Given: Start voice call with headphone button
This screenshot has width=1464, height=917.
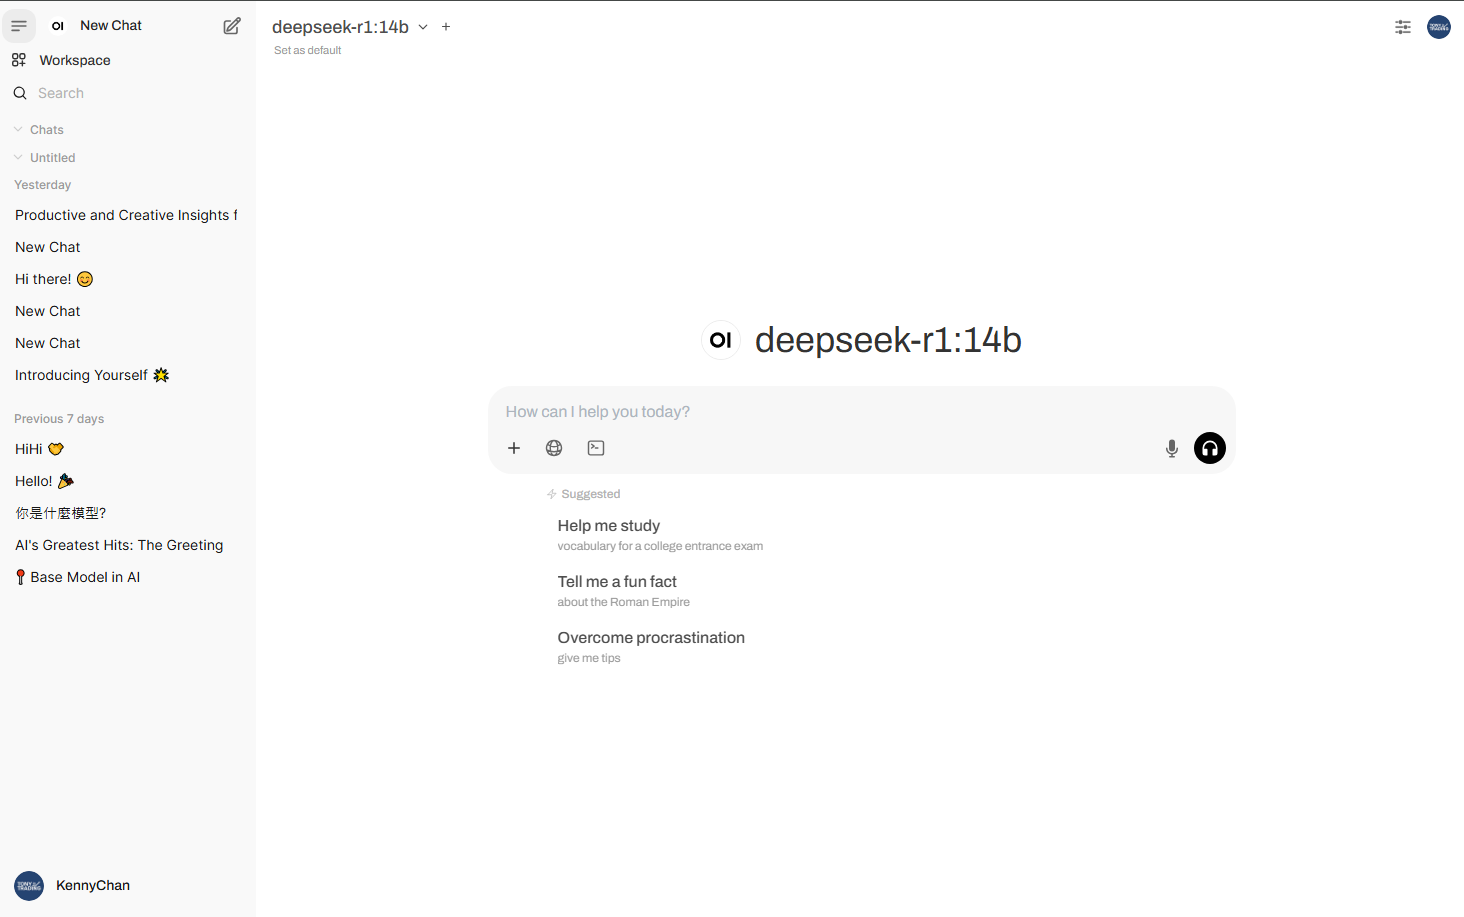Looking at the screenshot, I should 1210,448.
